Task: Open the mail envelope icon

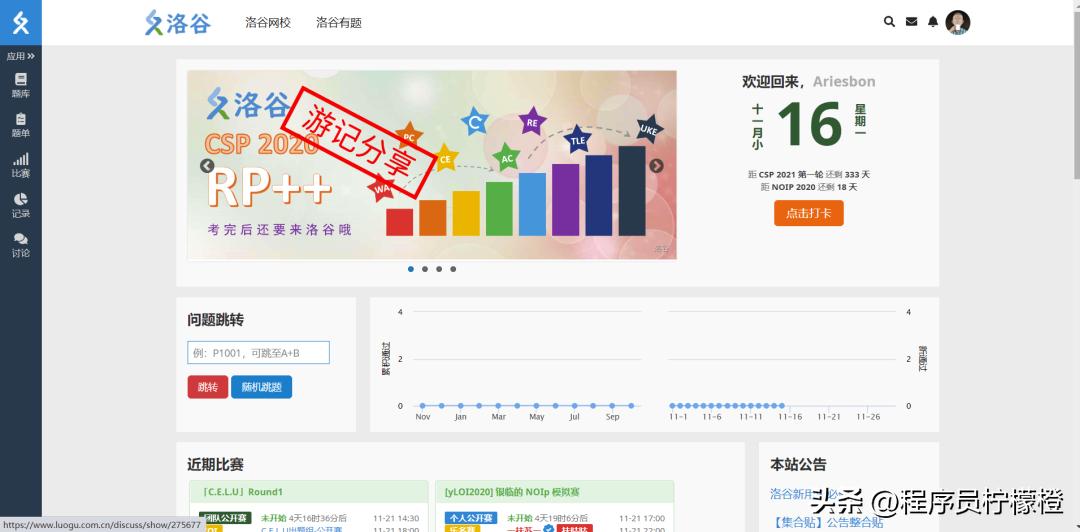Action: pos(911,22)
